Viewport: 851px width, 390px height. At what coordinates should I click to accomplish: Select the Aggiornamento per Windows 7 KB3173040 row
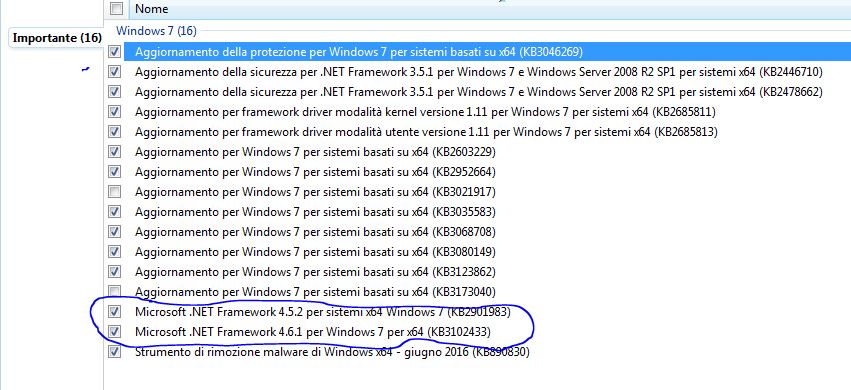coord(315,291)
